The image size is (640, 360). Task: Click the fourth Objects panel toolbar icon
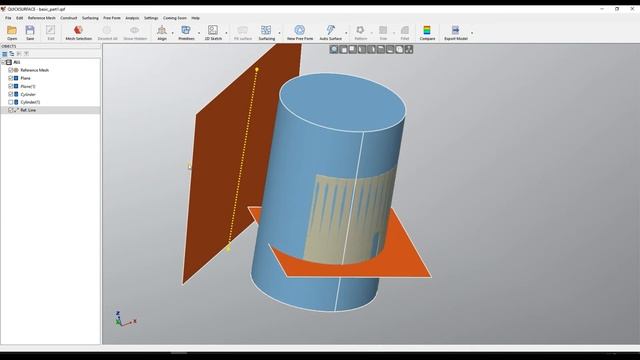(x=27, y=54)
